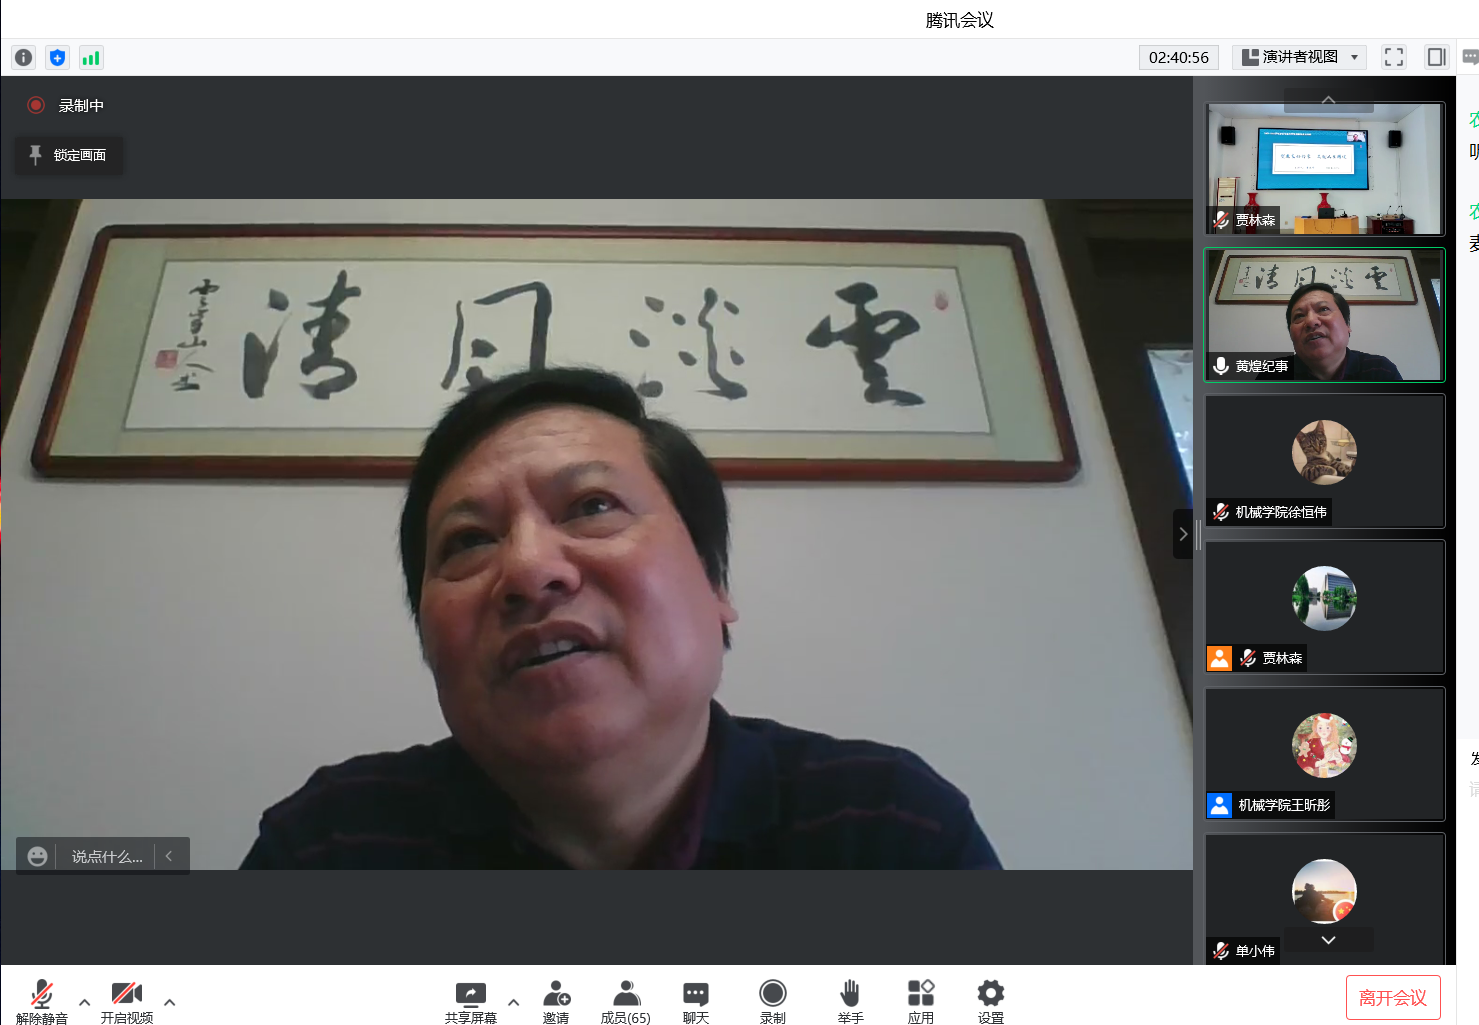Open the Apps (应用) icon

(x=920, y=1001)
